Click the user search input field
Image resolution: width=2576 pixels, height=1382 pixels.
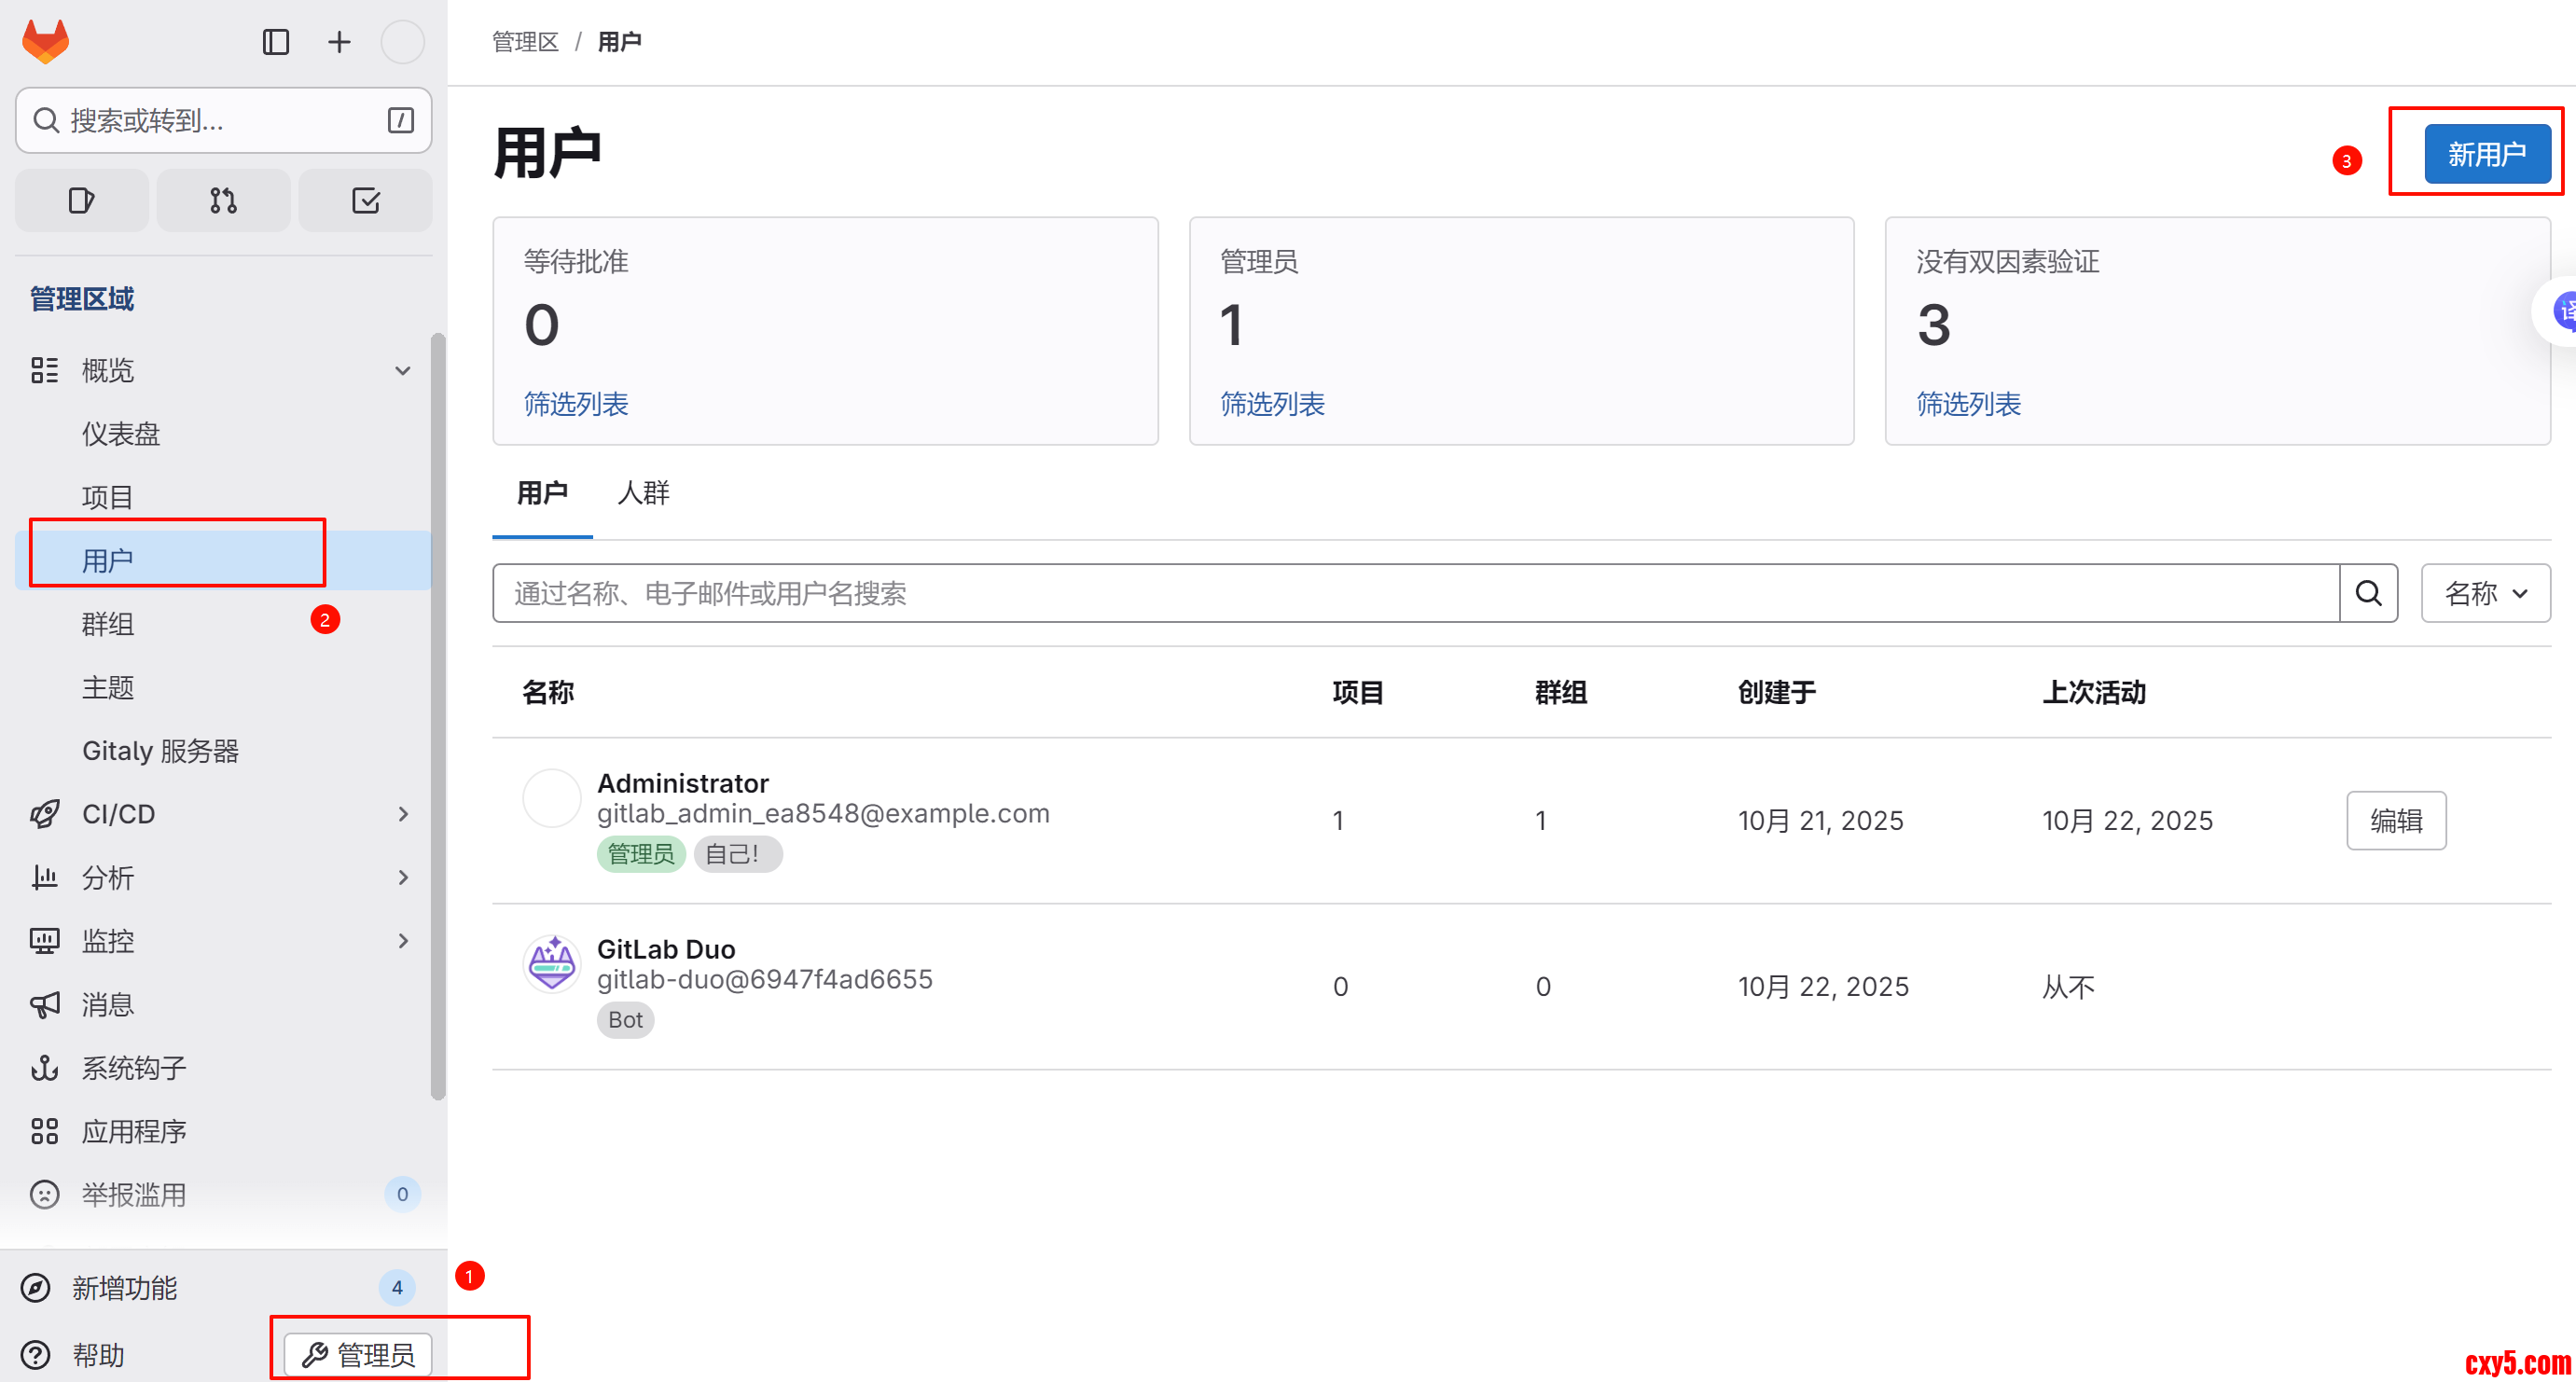(1414, 593)
